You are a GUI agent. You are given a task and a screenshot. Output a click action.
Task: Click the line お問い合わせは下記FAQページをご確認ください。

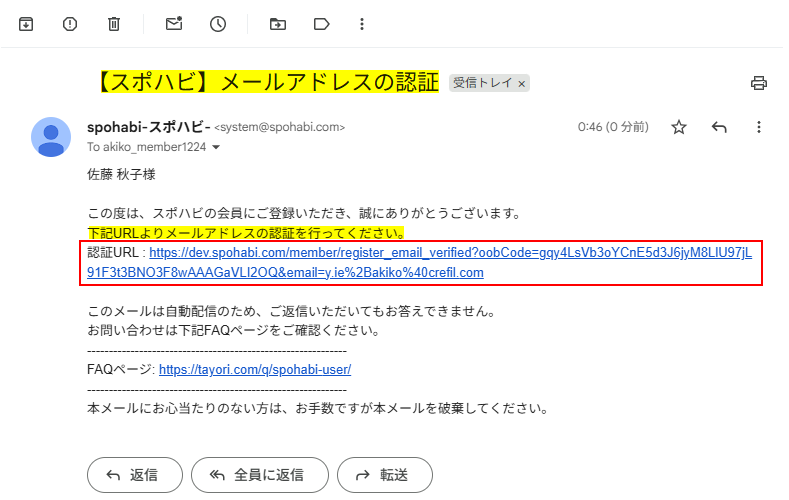(x=233, y=330)
